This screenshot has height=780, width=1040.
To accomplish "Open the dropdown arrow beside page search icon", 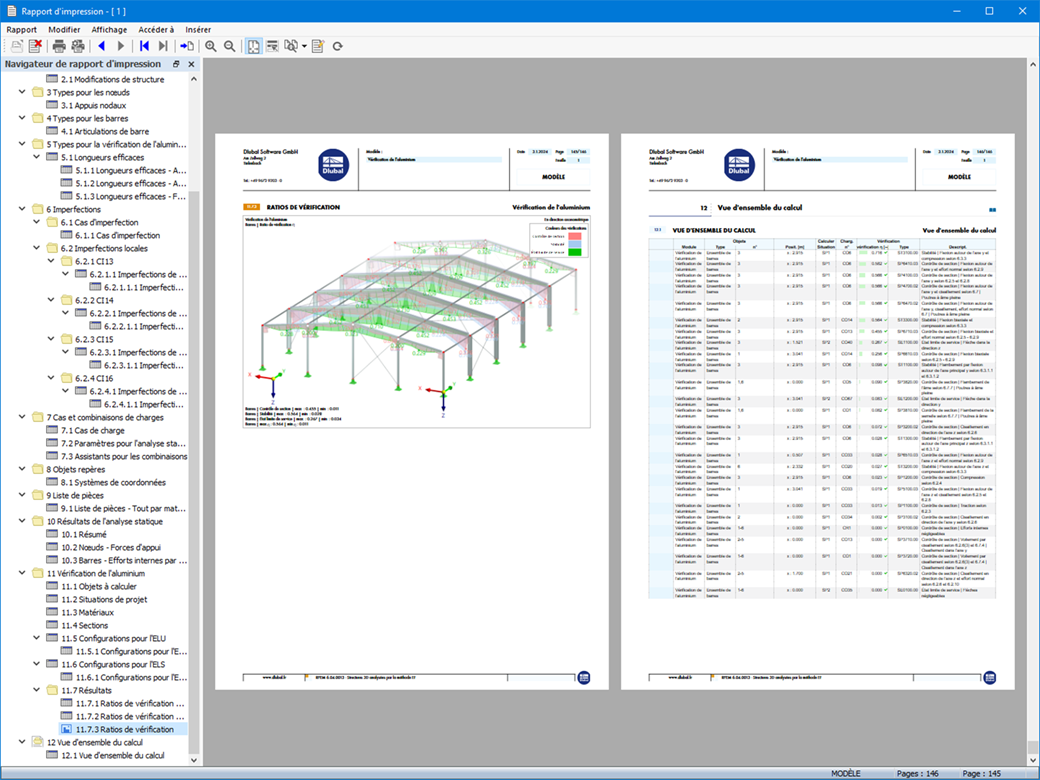I will (x=304, y=46).
